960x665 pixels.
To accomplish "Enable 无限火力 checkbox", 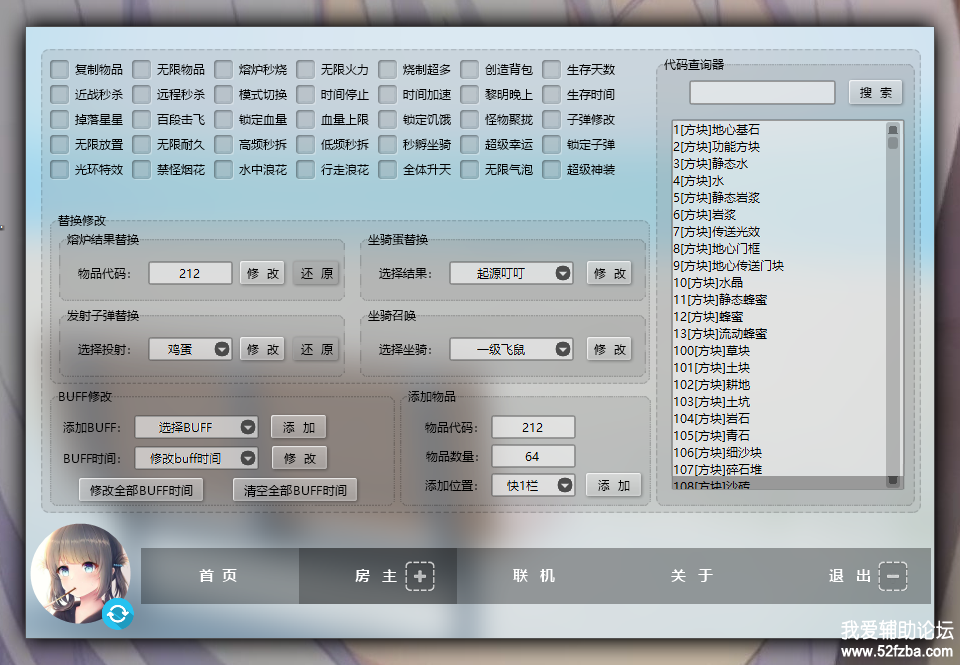I will click(x=306, y=69).
